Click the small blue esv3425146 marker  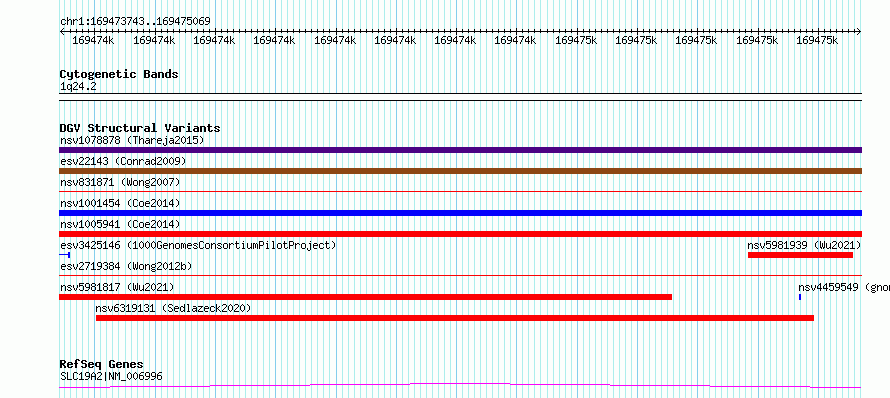point(65,255)
